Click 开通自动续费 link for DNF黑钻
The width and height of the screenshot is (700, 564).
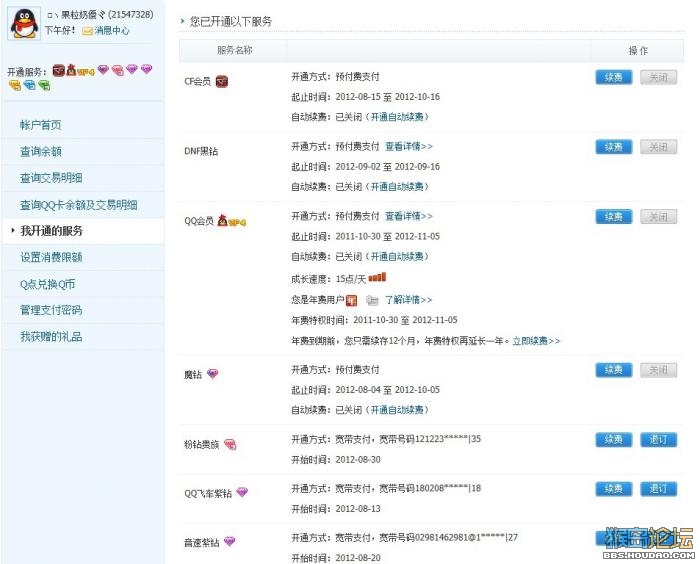pyautogui.click(x=397, y=187)
